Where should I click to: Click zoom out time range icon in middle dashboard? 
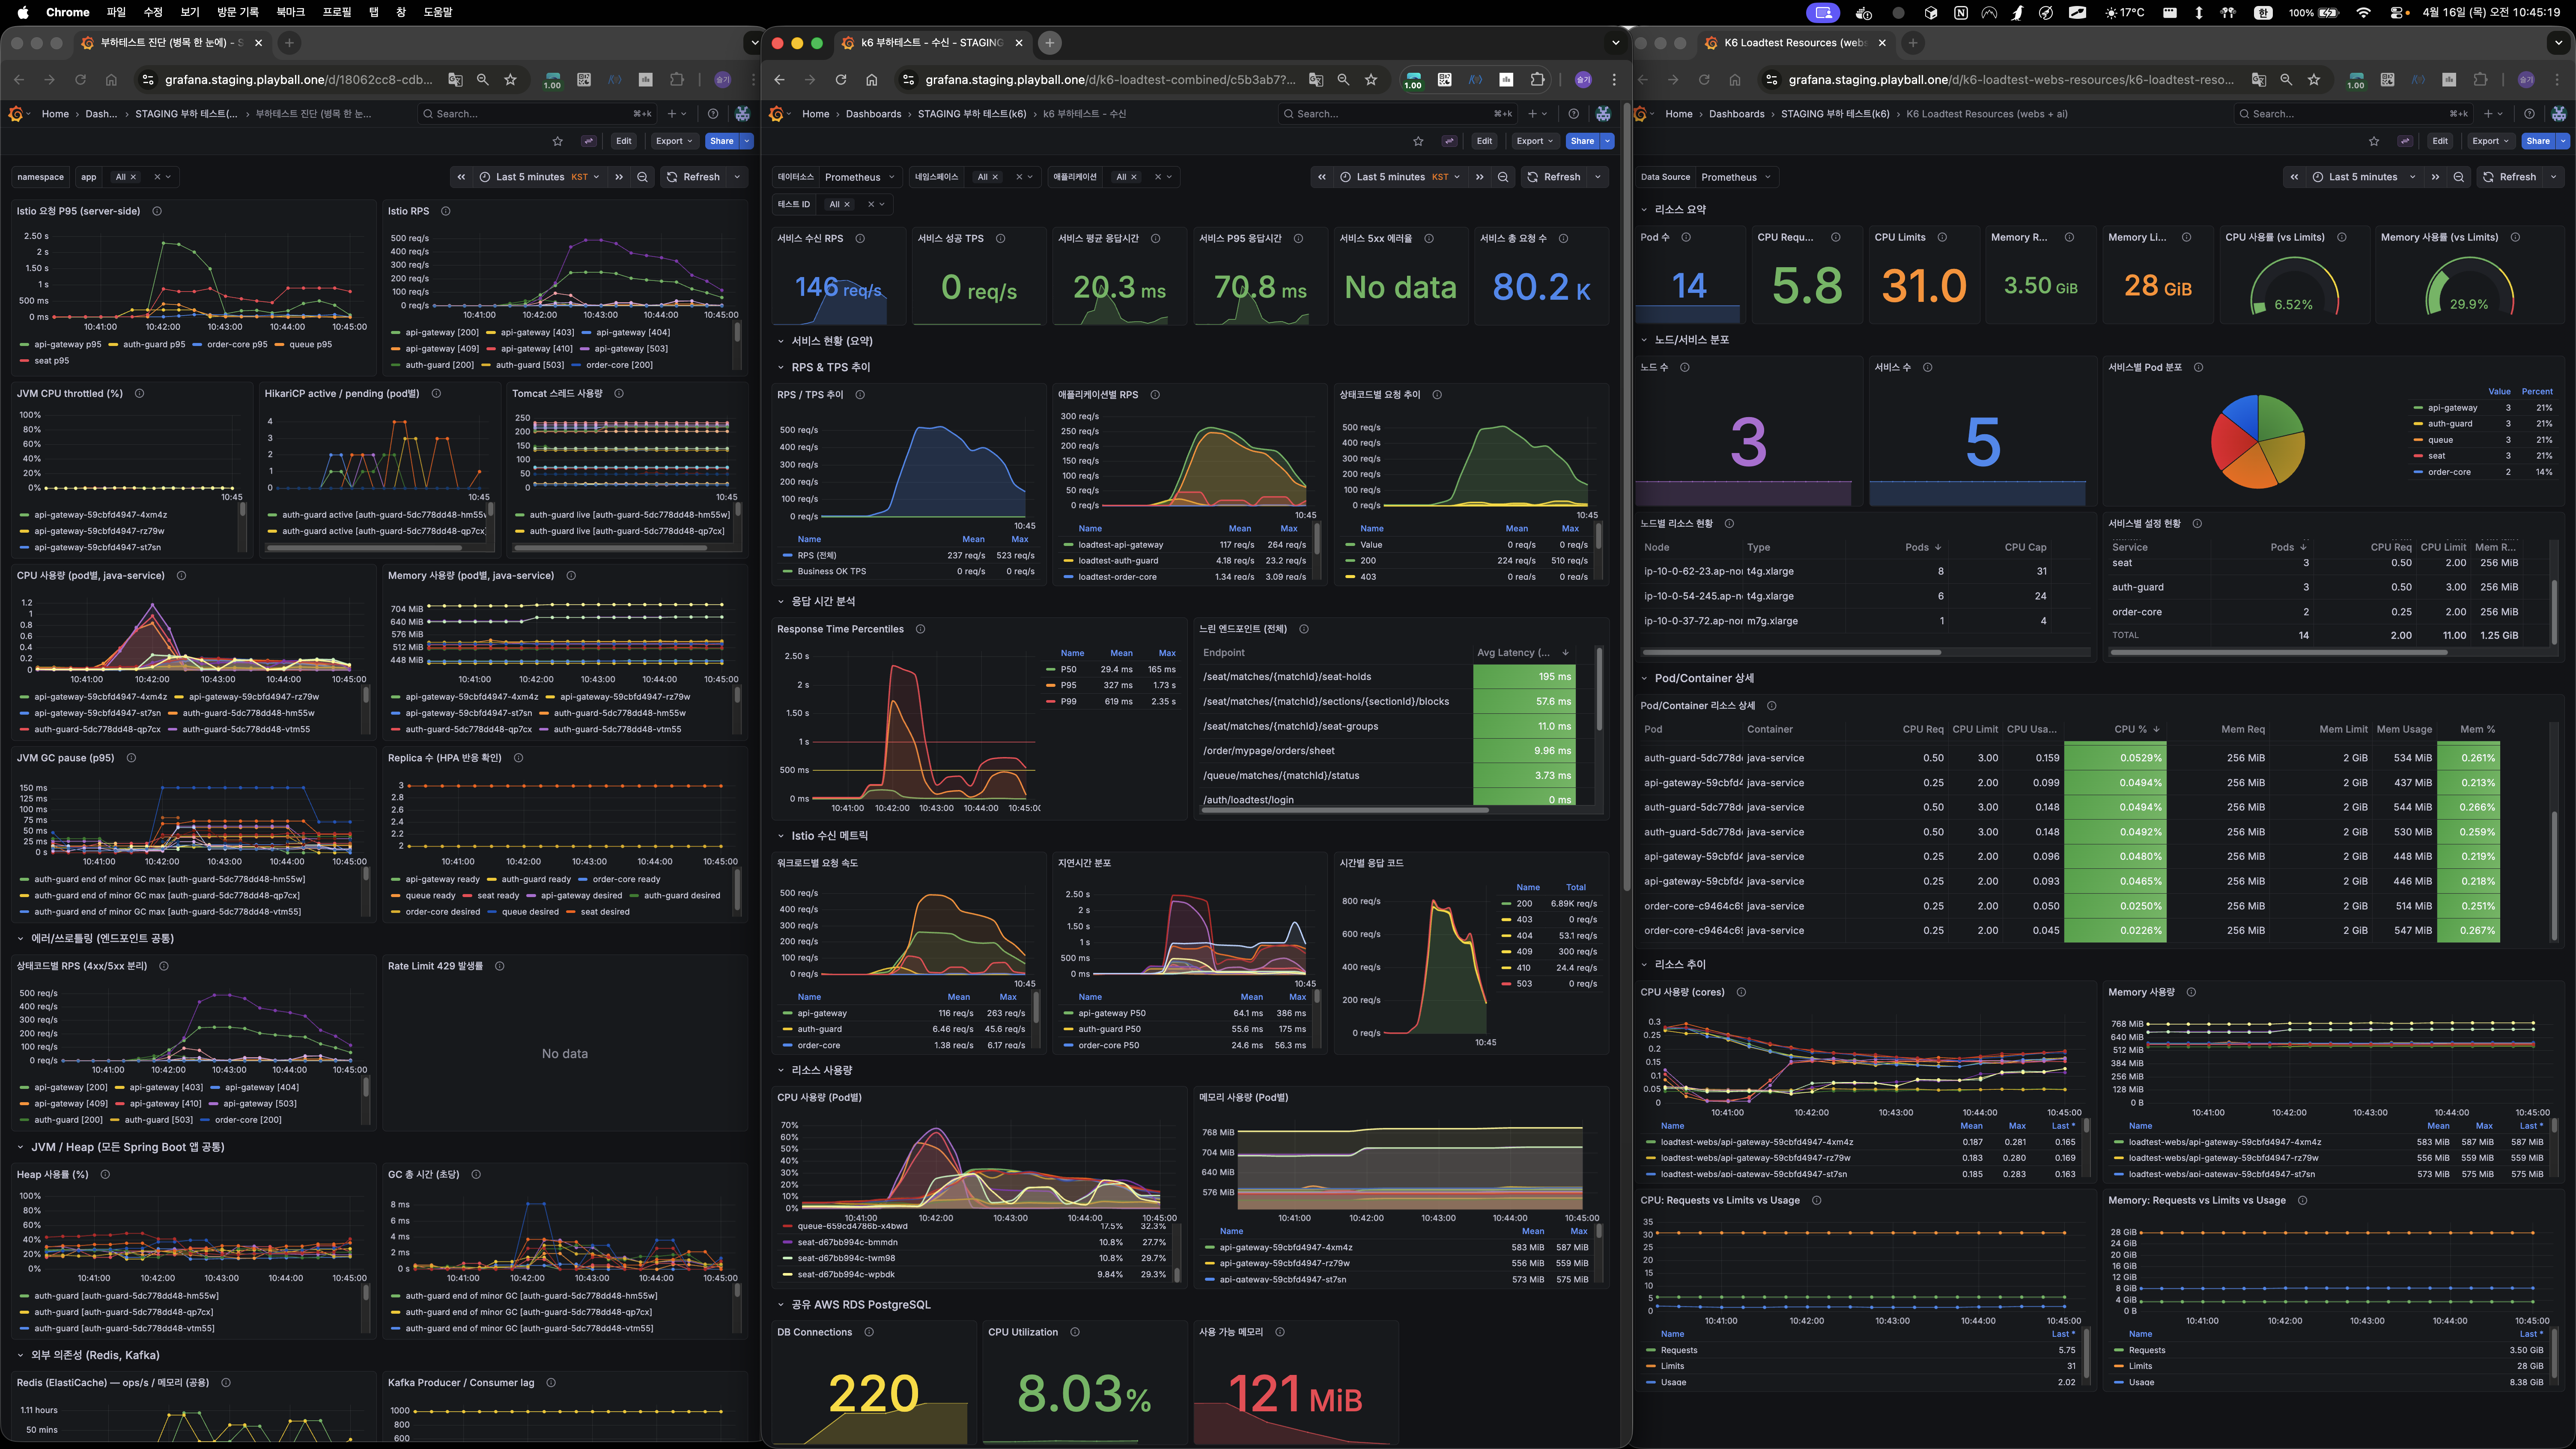[1503, 177]
